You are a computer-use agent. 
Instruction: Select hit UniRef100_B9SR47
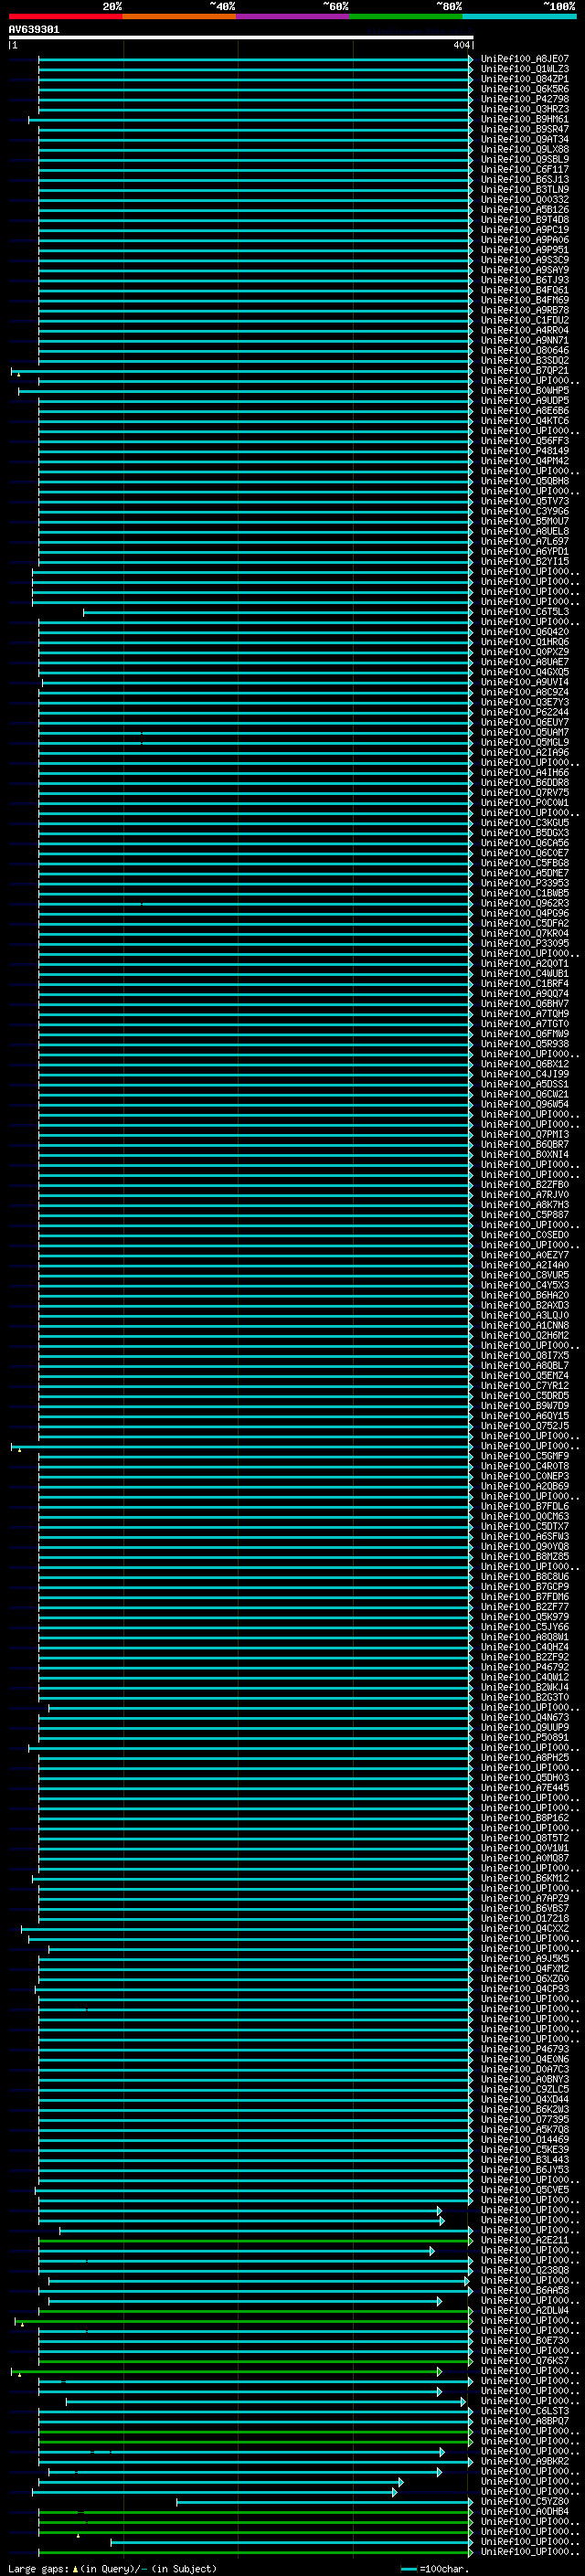point(524,129)
